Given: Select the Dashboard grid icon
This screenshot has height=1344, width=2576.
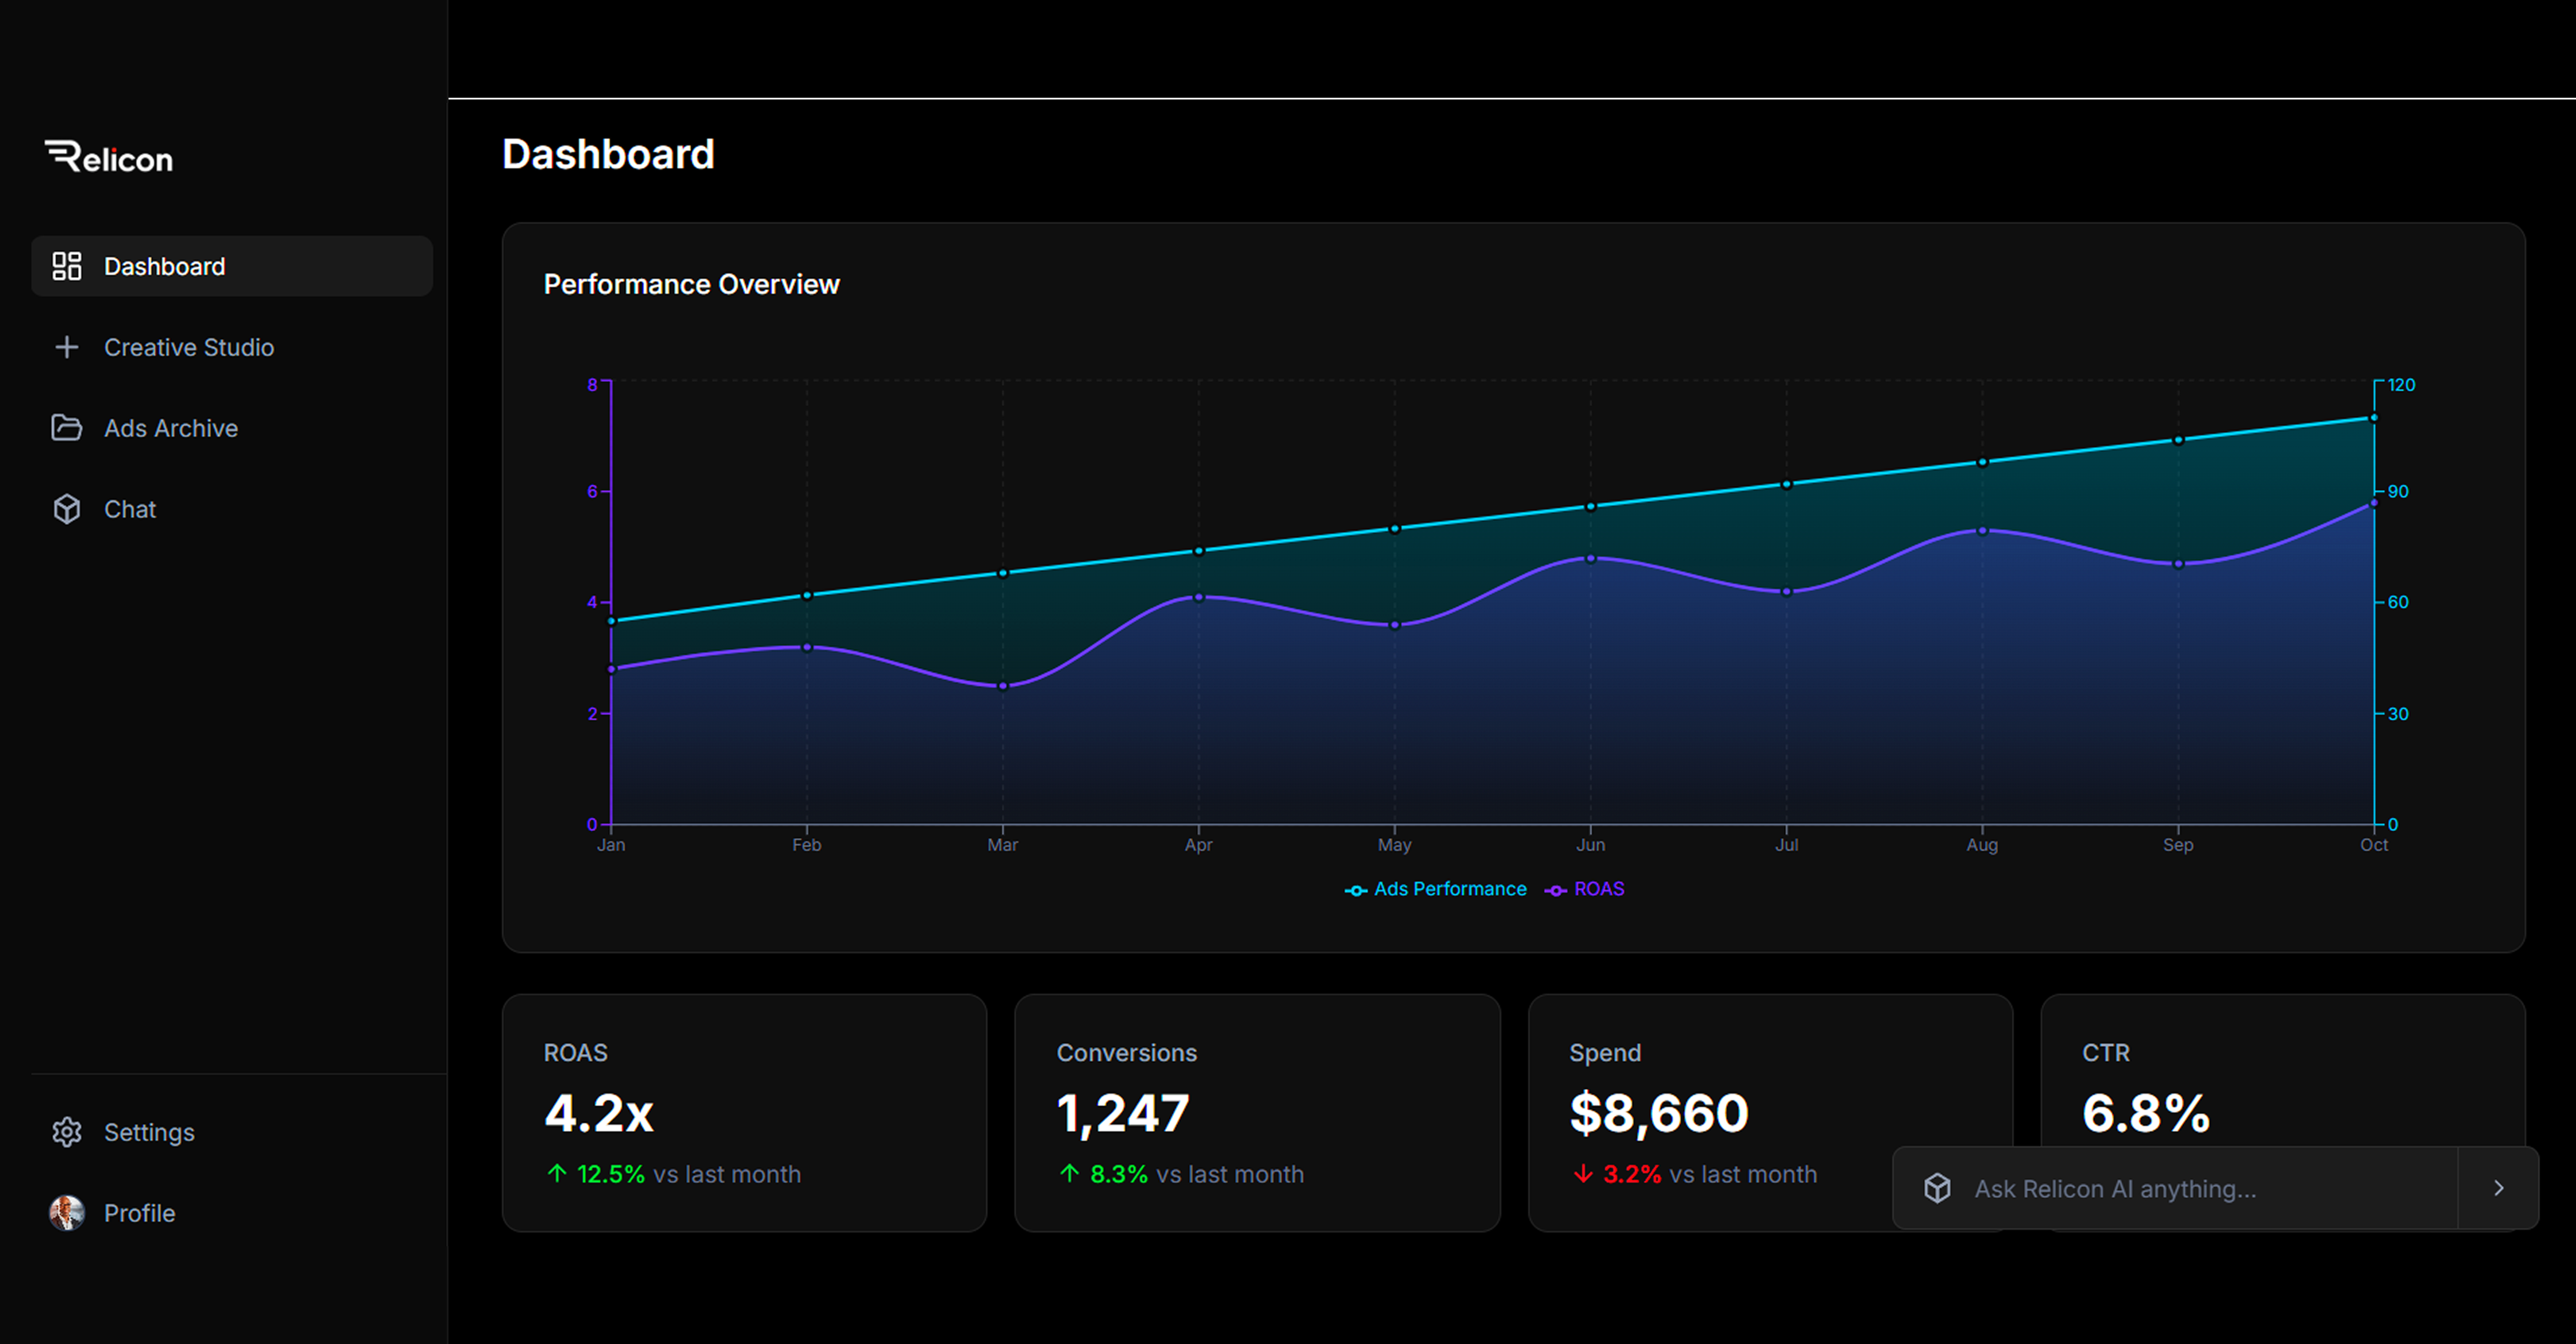Looking at the screenshot, I should 67,266.
